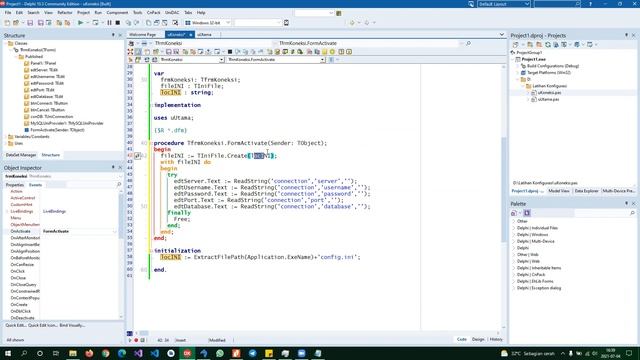
Task: Pin the Structure panel
Action: click(x=113, y=36)
